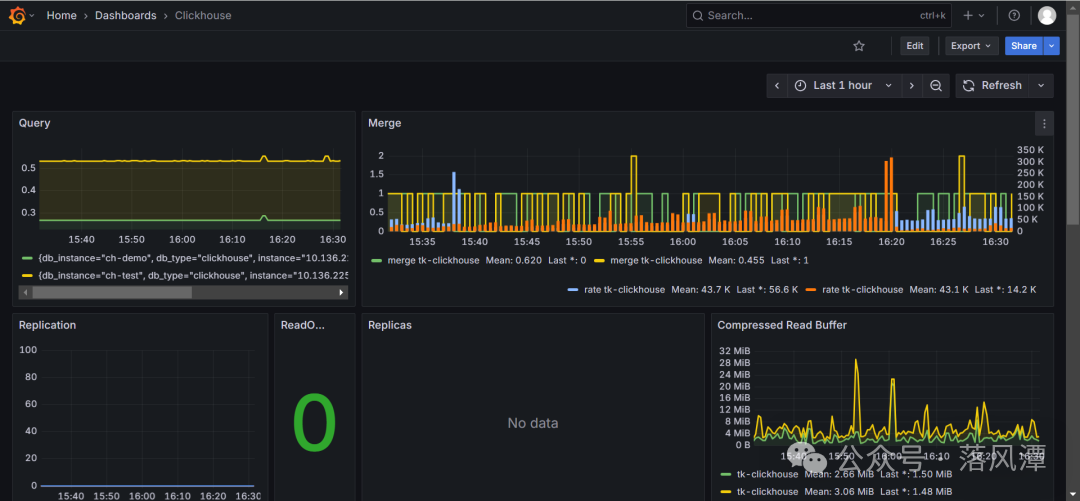Click the Query panel title
Screen dimensions: 1080x501
(x=34, y=123)
